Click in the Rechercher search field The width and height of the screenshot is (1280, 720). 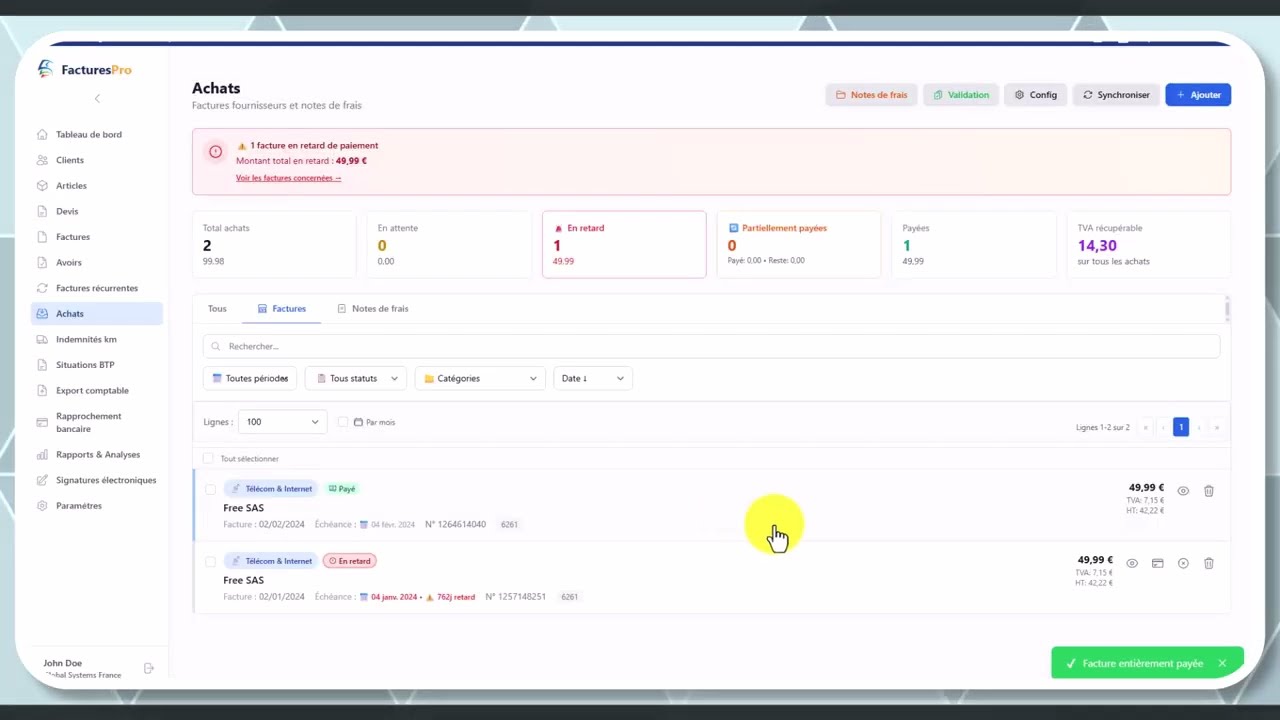click(x=711, y=346)
